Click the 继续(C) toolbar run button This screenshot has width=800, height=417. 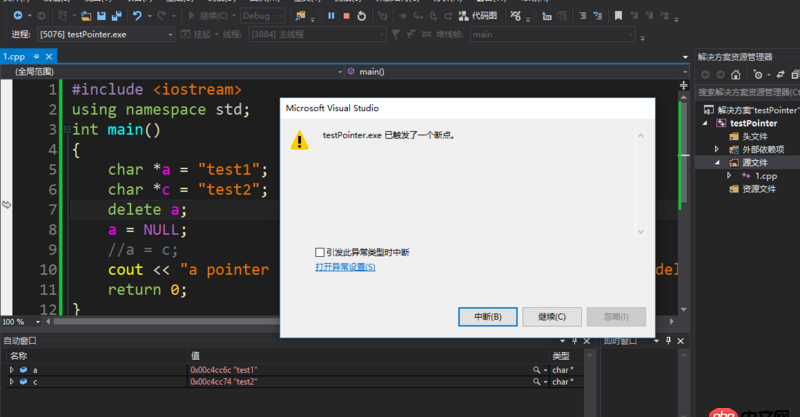coord(208,16)
